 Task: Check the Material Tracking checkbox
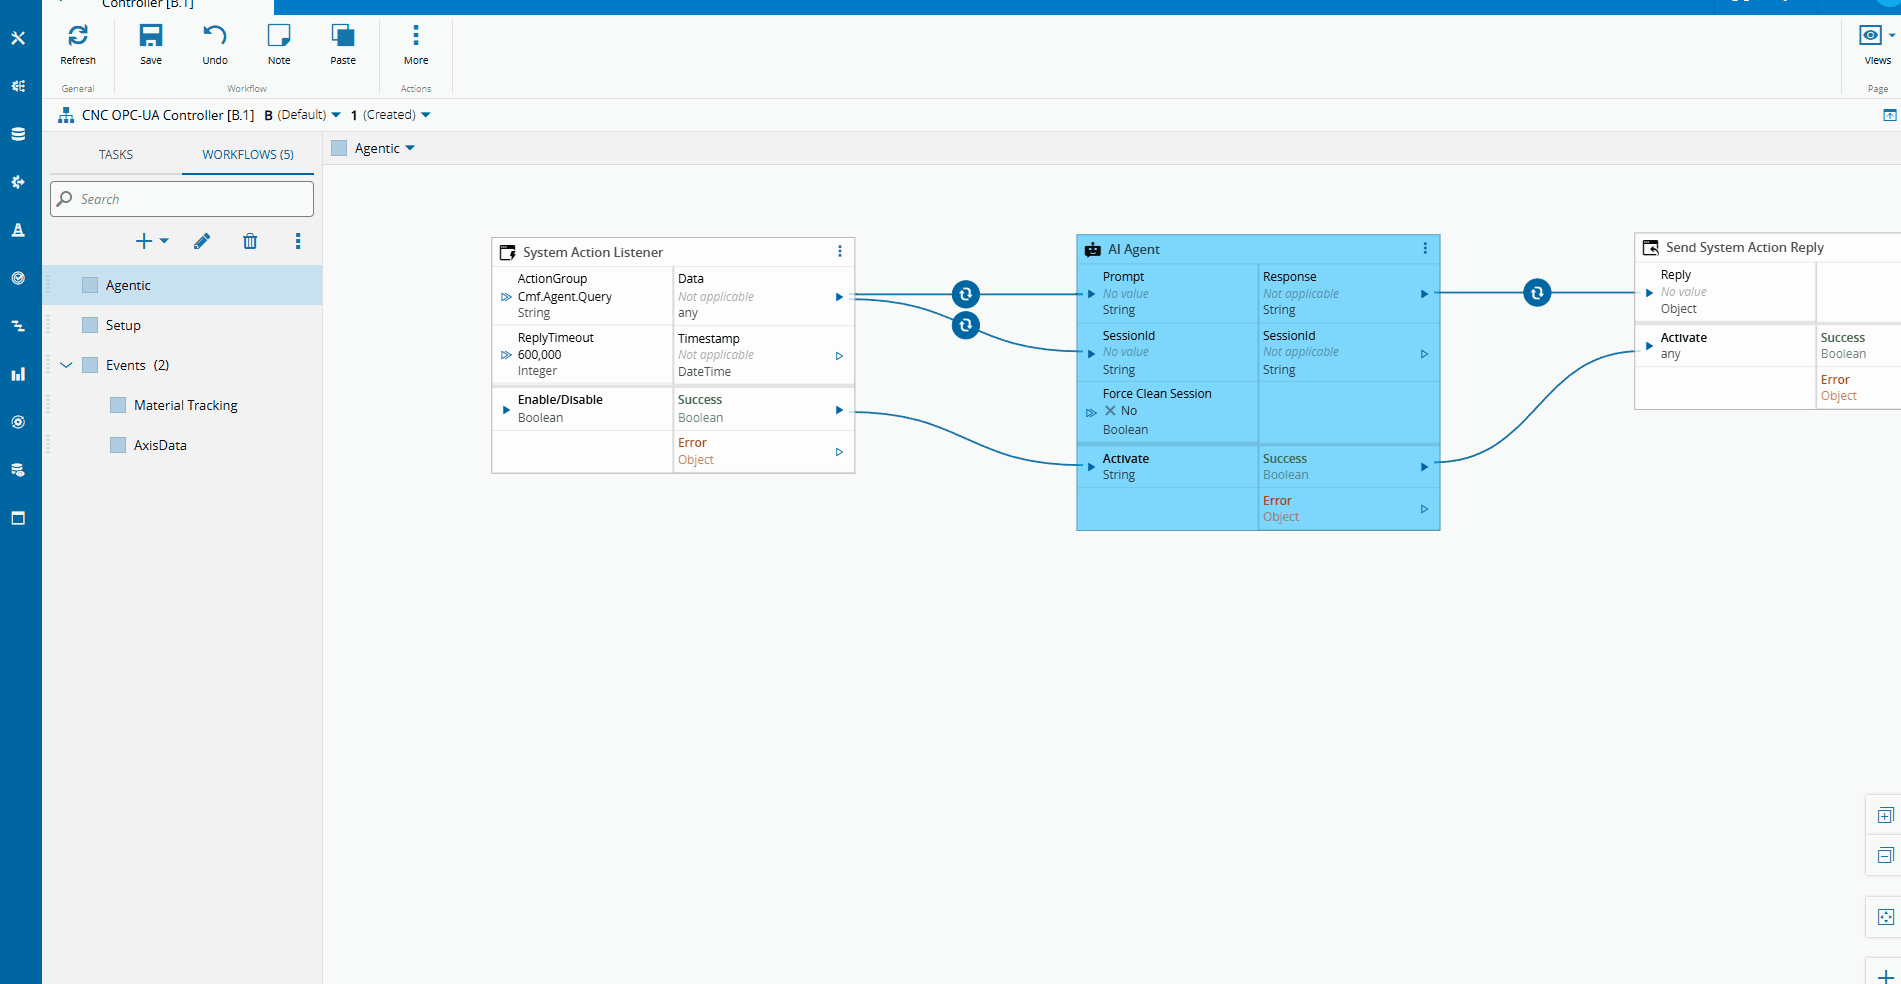pos(116,404)
